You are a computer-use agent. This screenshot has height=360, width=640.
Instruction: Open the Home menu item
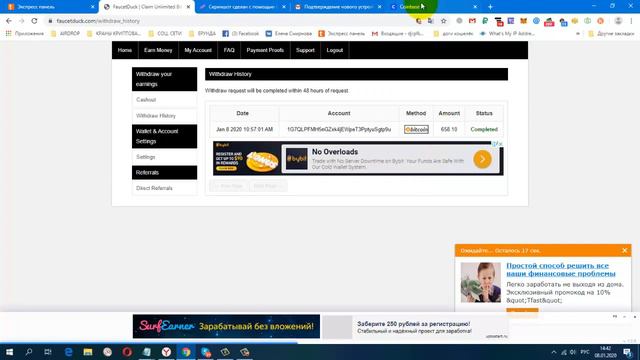(x=124, y=50)
